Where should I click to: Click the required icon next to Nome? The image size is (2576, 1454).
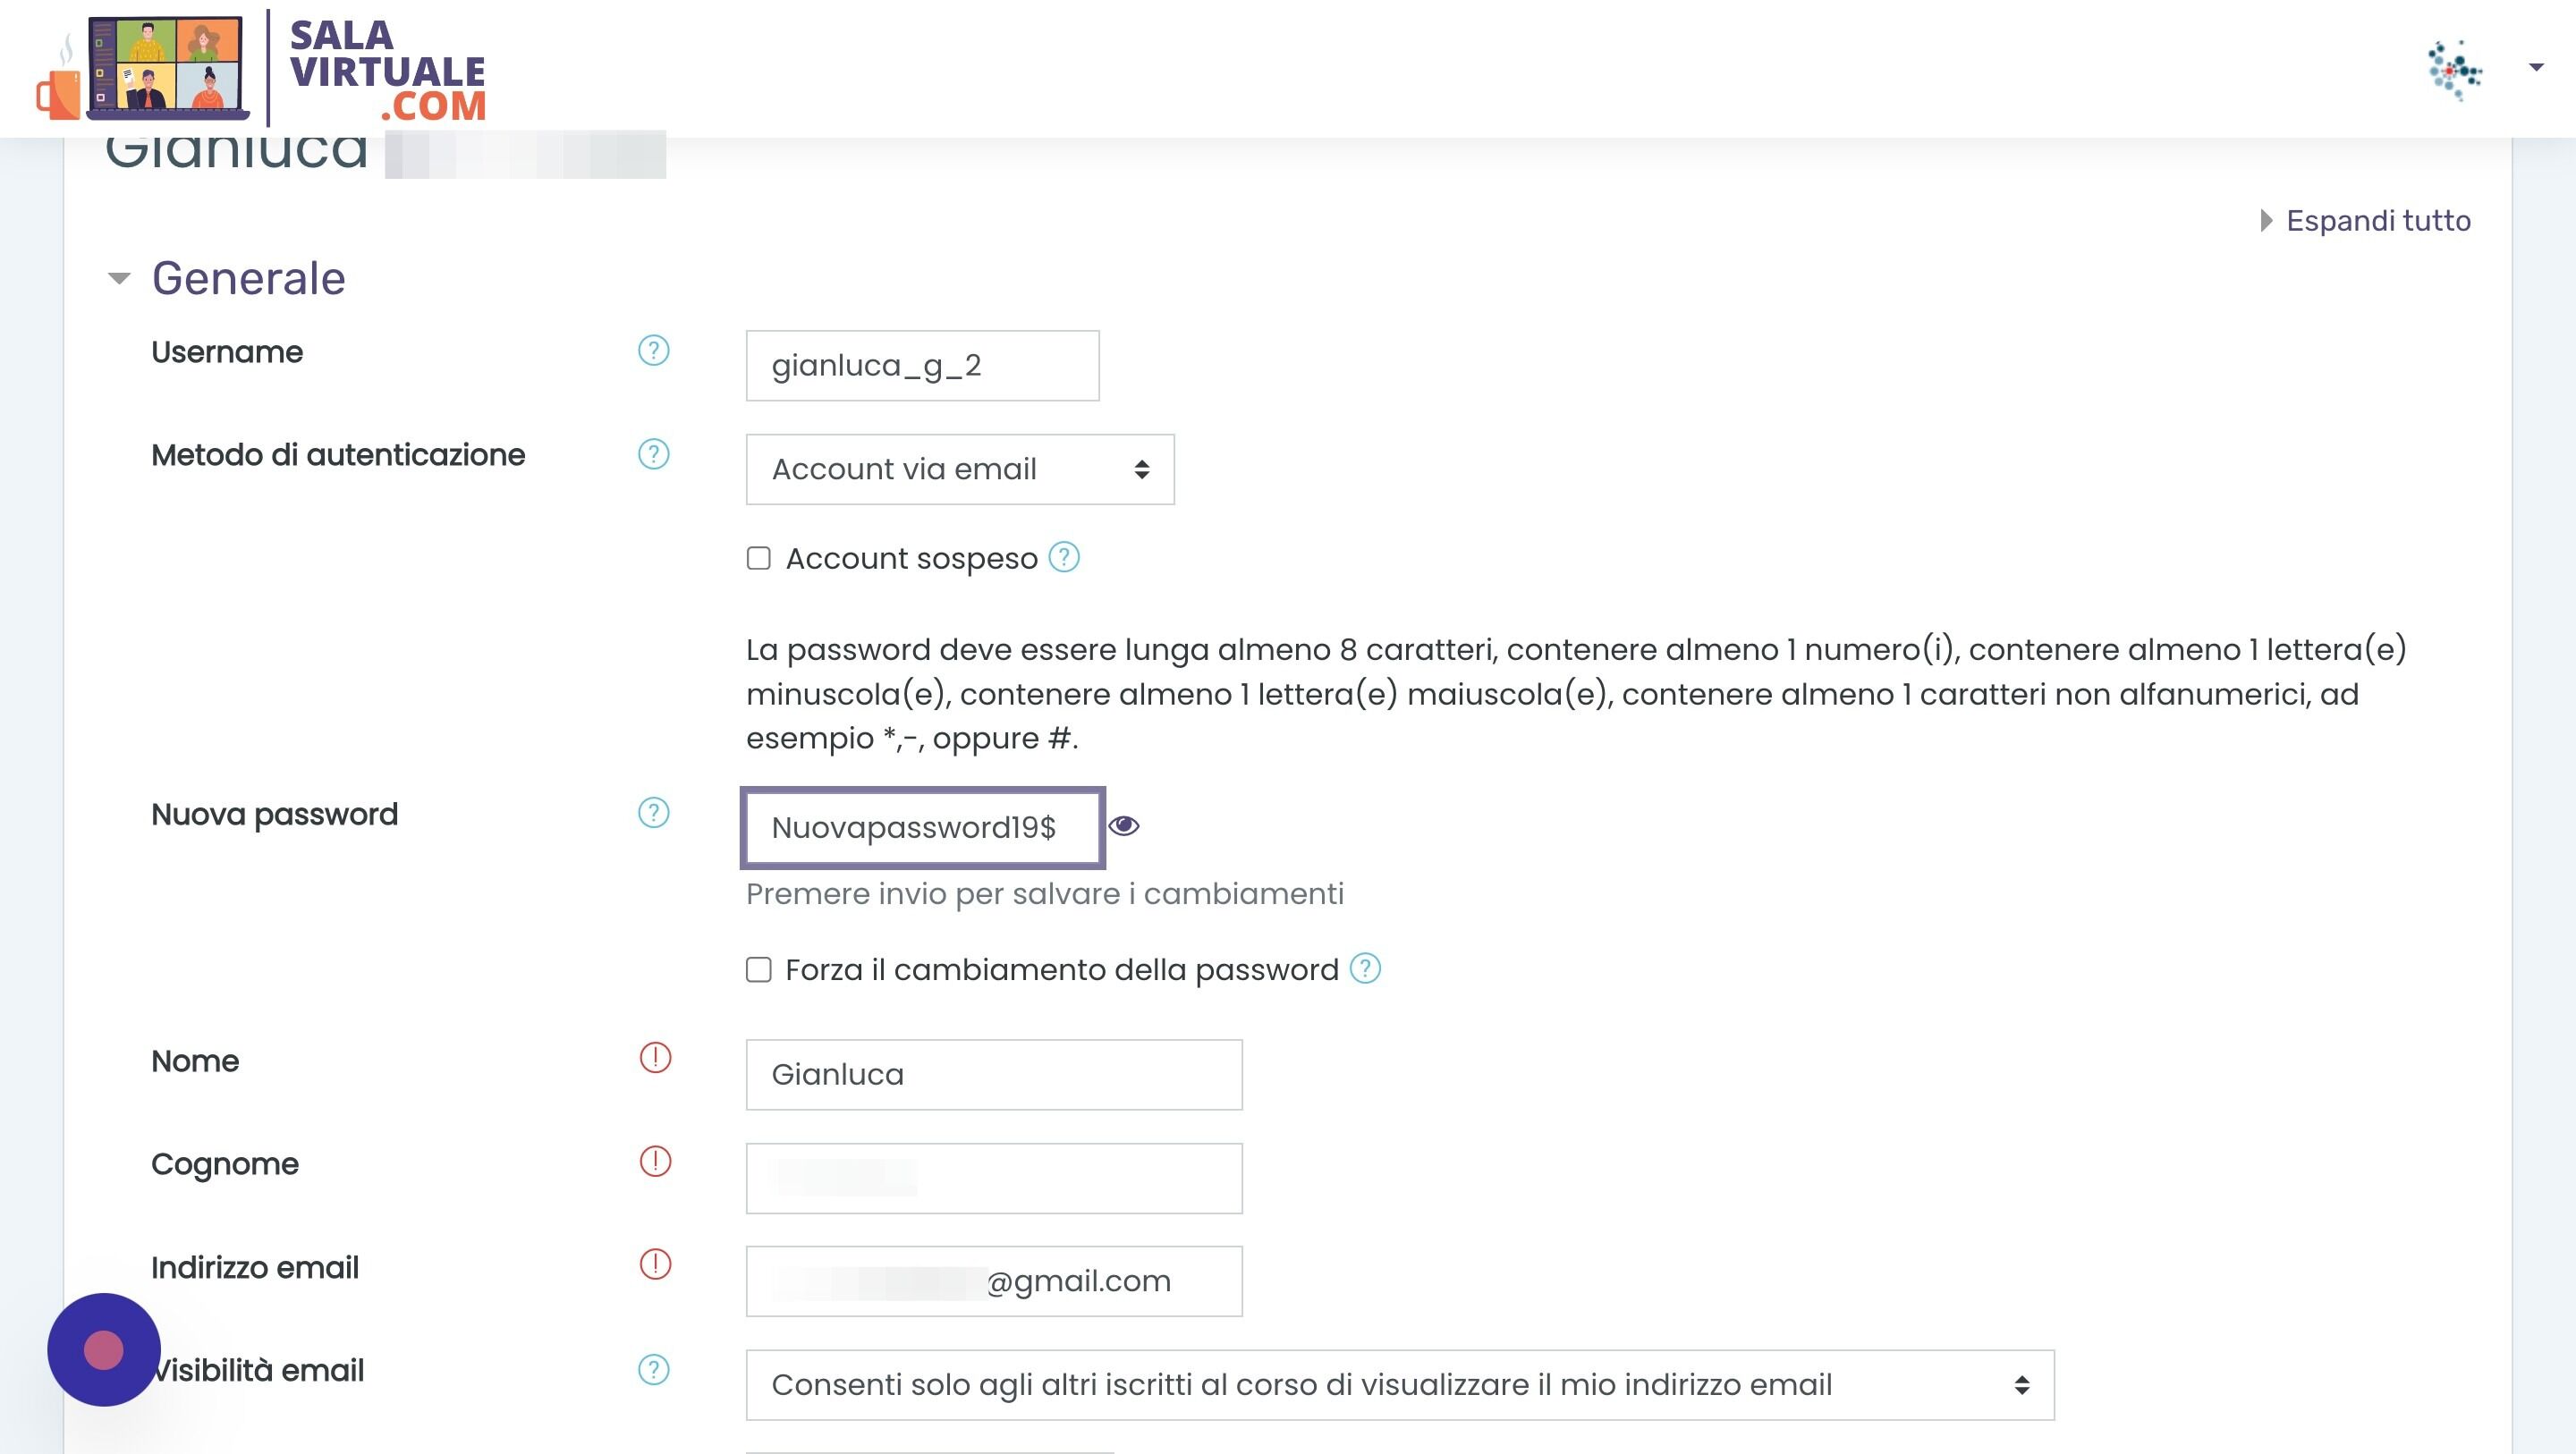click(x=655, y=1058)
